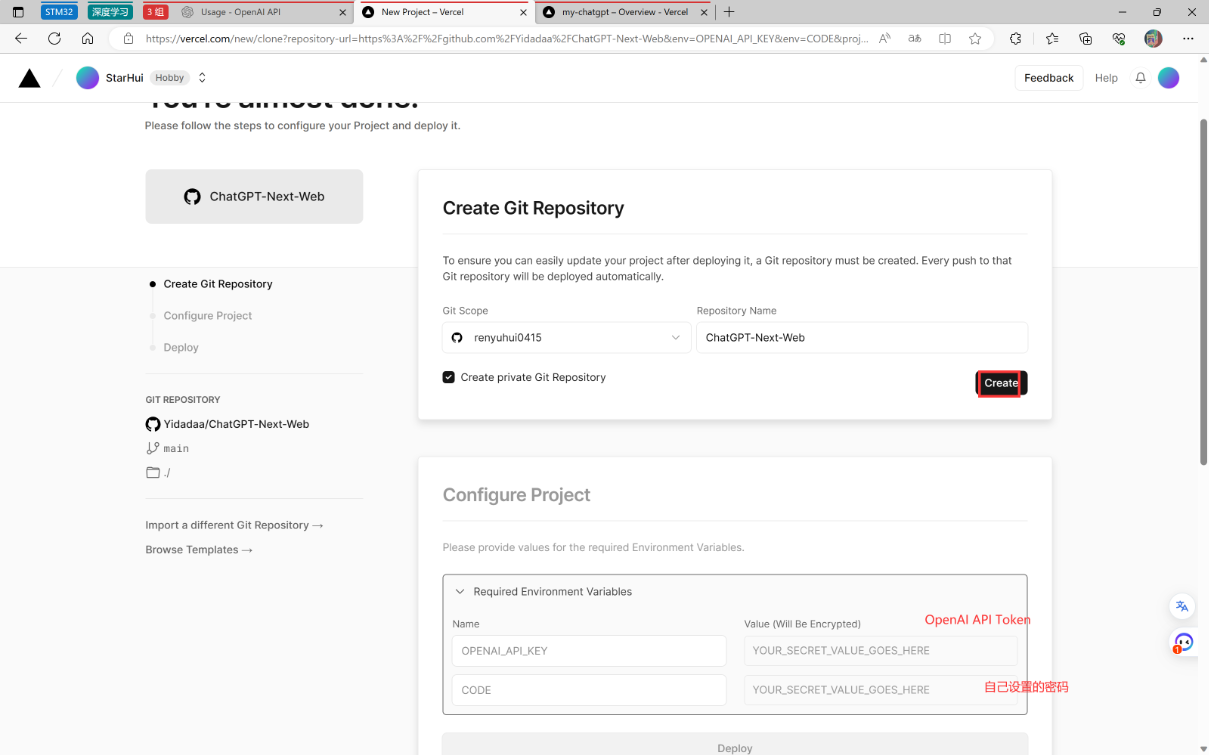Click the main branch label

(x=176, y=449)
